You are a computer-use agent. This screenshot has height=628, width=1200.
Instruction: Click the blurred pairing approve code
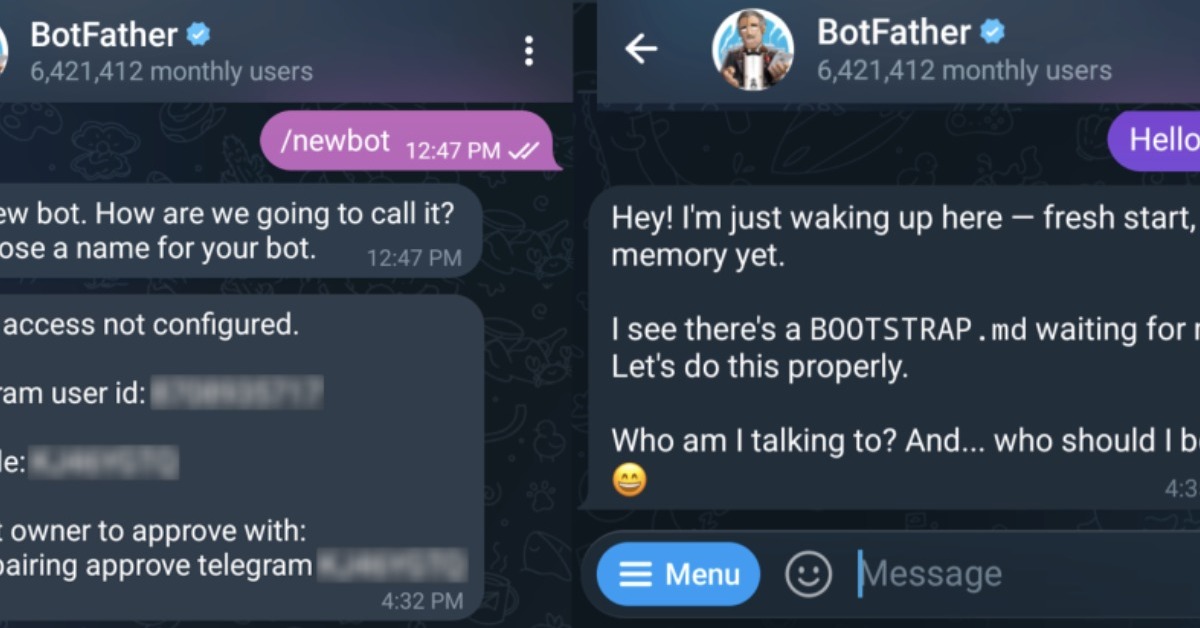[393, 566]
